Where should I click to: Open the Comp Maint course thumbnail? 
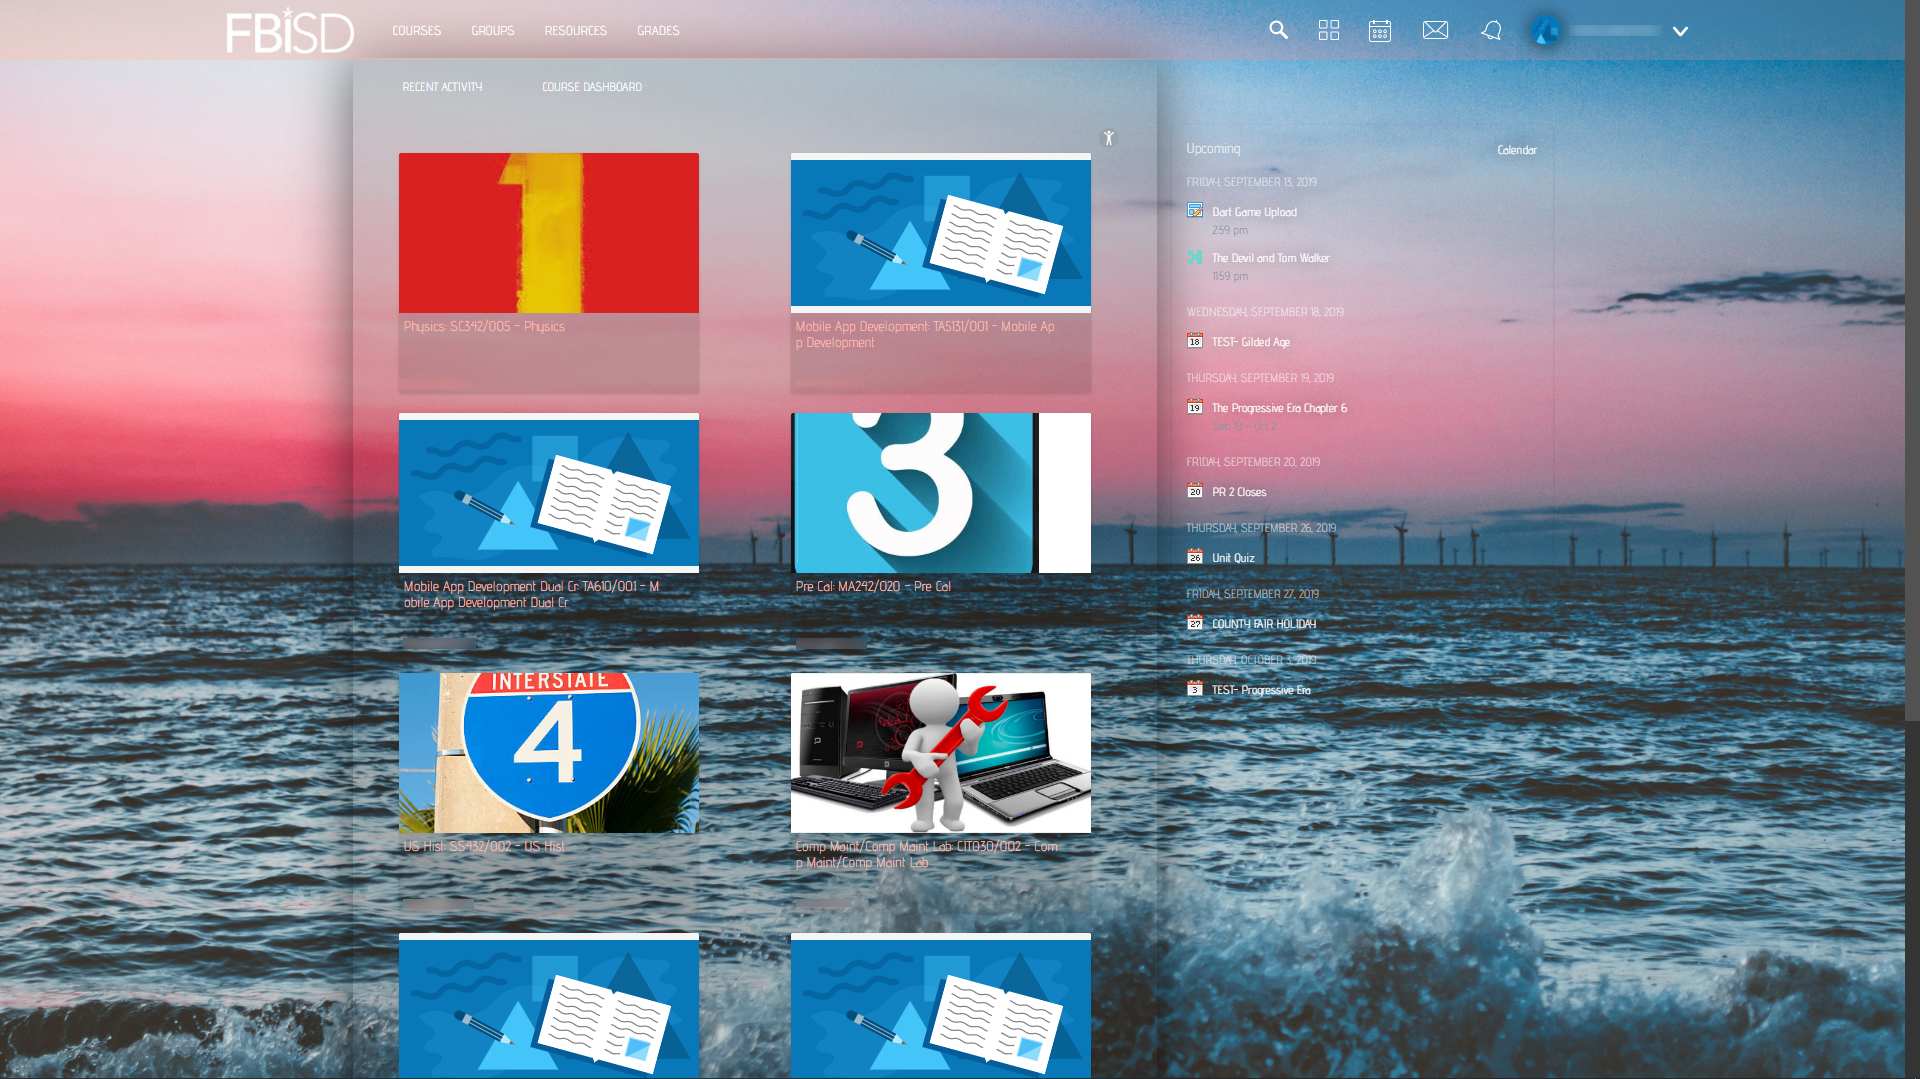[941, 753]
